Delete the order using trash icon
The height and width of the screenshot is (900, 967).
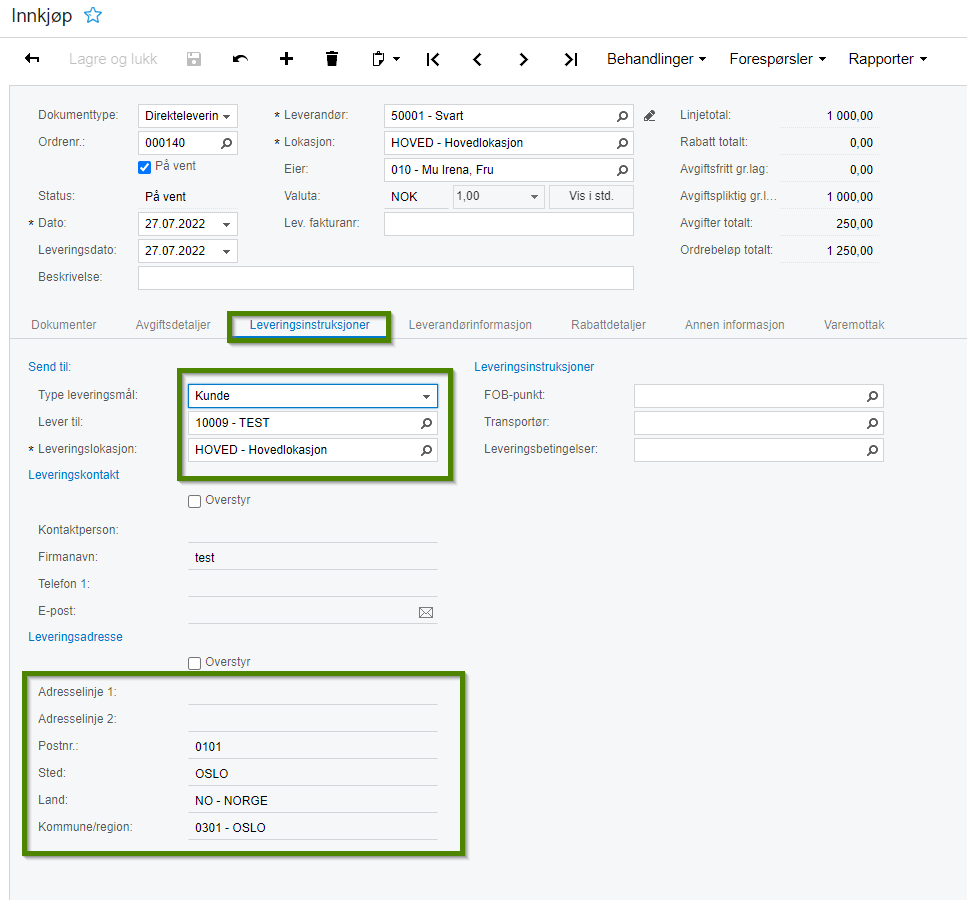click(332, 59)
